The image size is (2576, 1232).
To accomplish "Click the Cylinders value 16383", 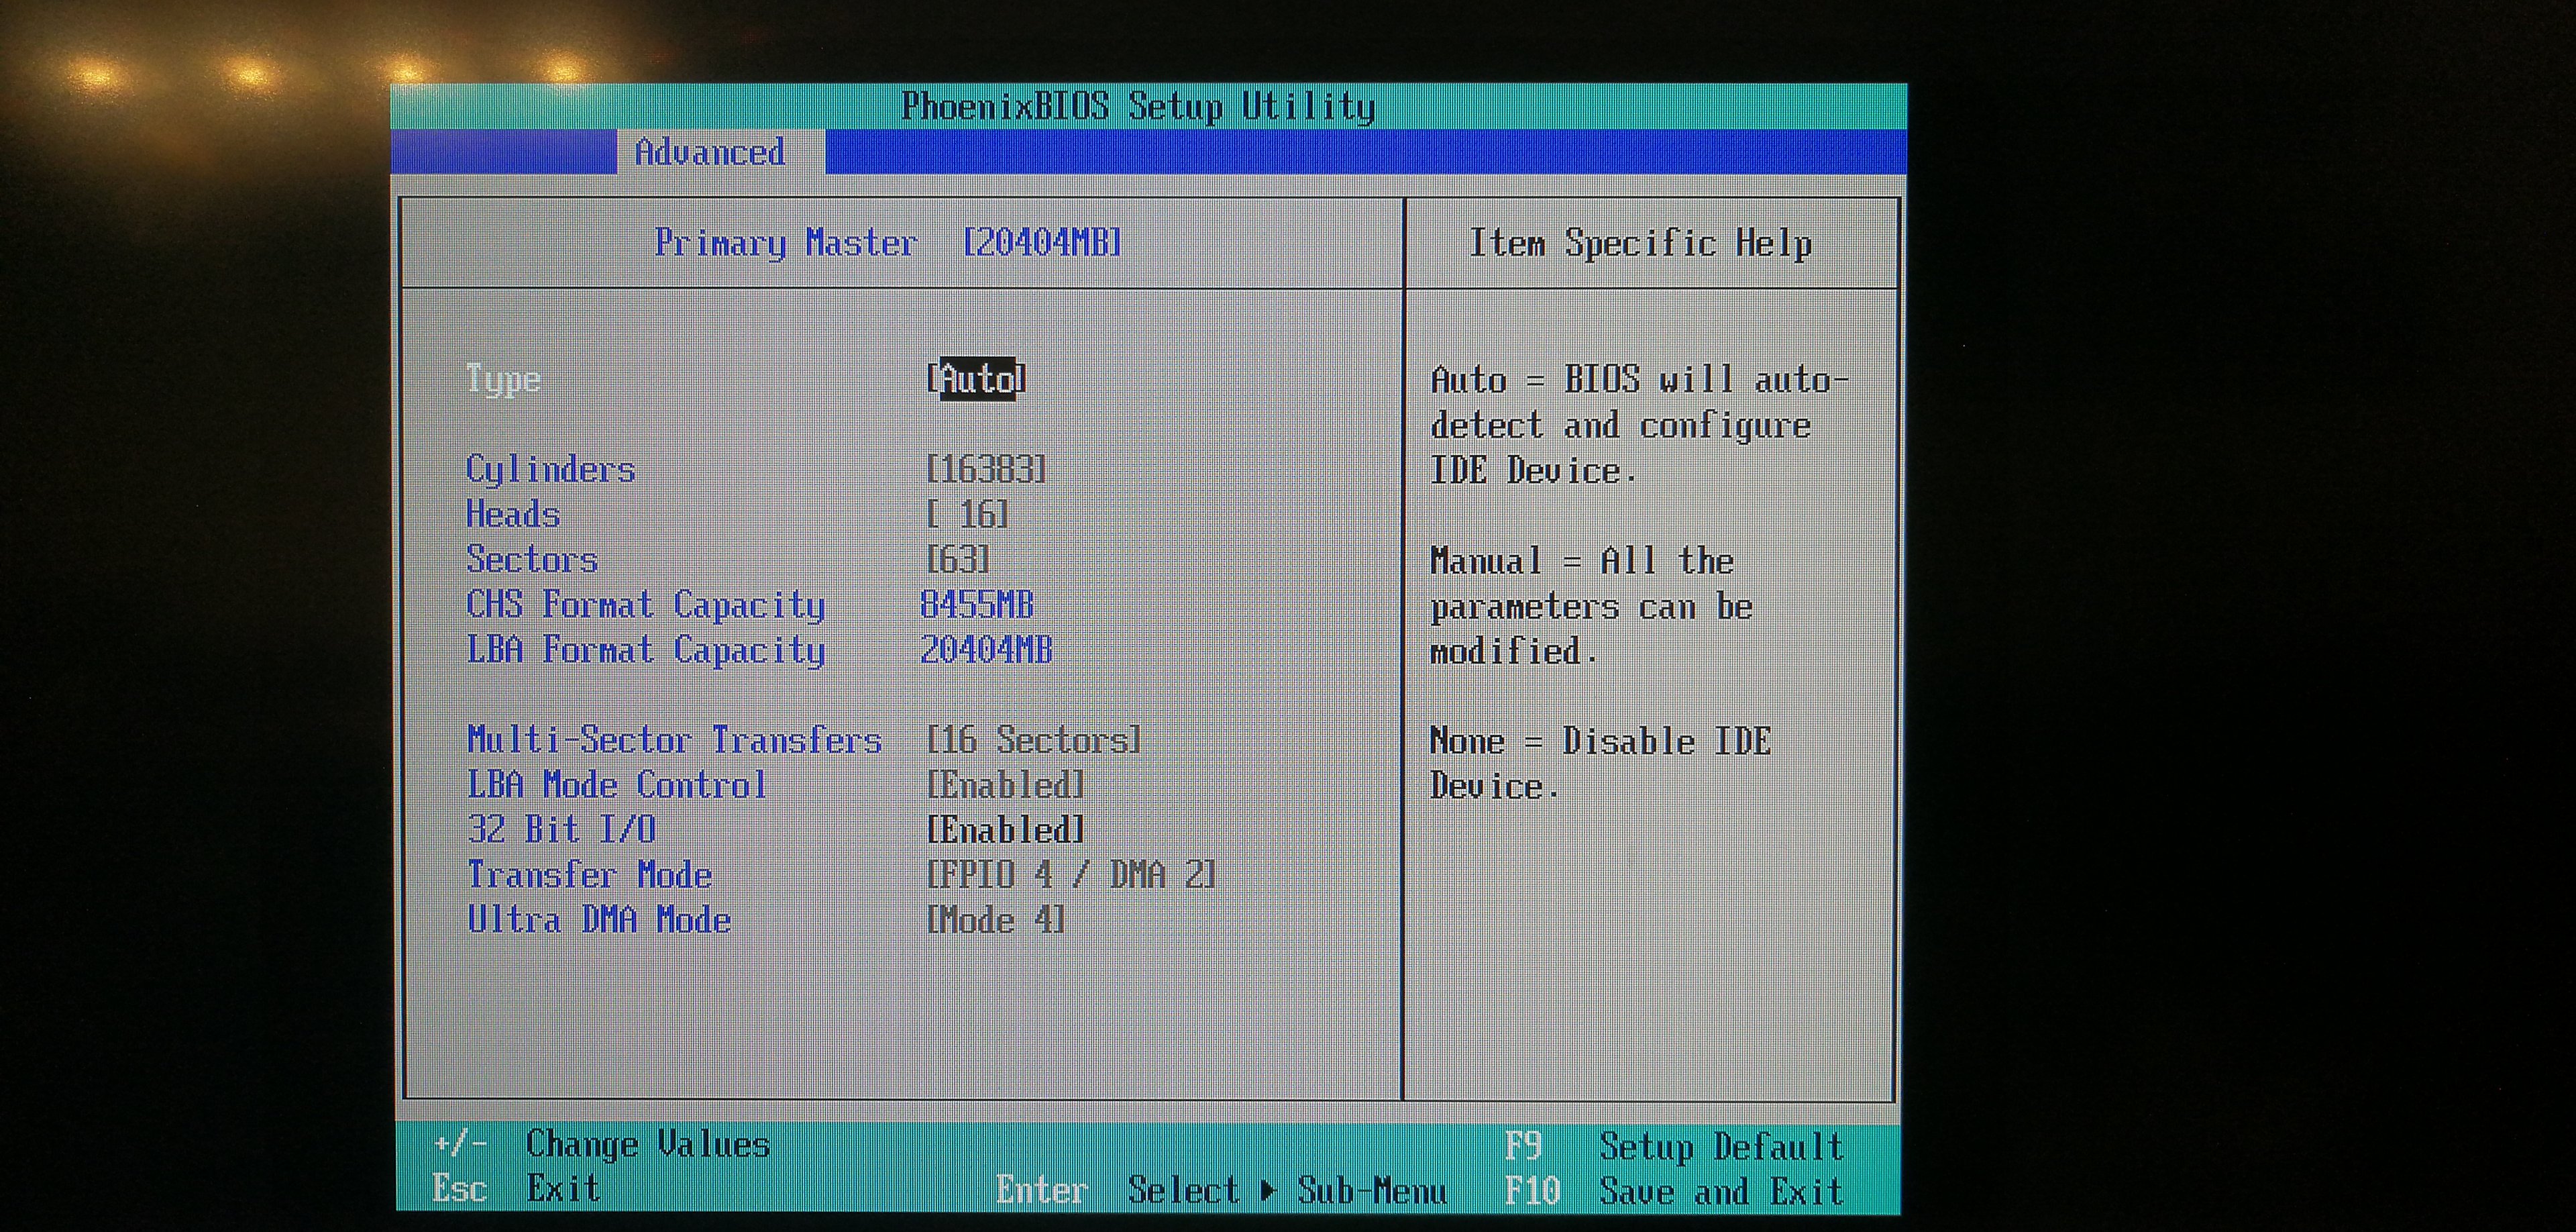I will pos(986,469).
